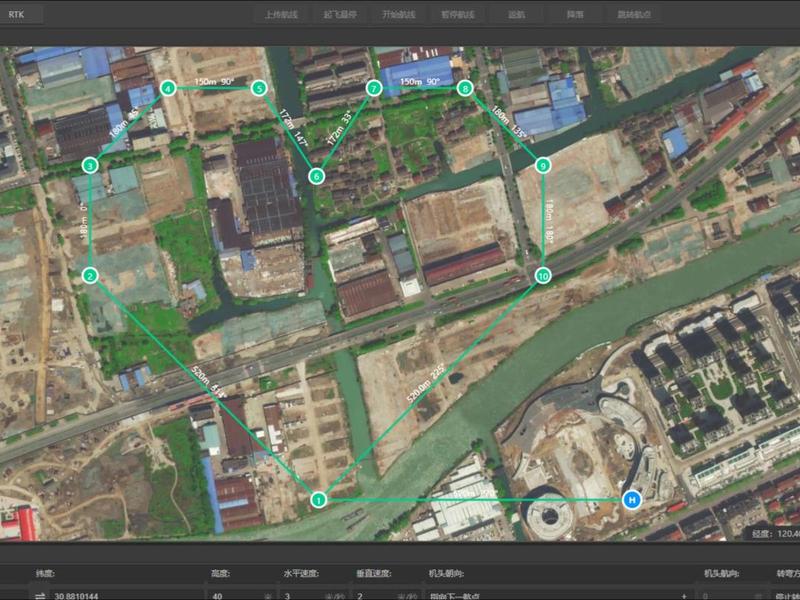Screen dimensions: 800x600
Task: Click the 机头航向 heading angle field showing 0
Action: 733,595
